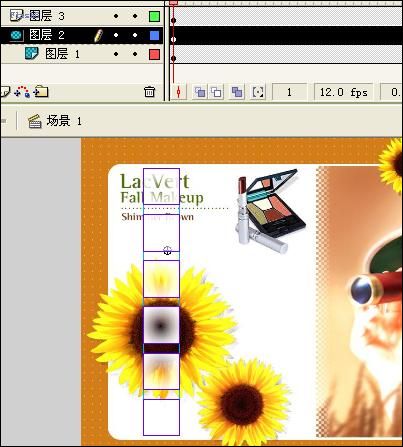The width and height of the screenshot is (403, 447).
Task: Click the 场景 1 scene label
Action: tap(64, 121)
